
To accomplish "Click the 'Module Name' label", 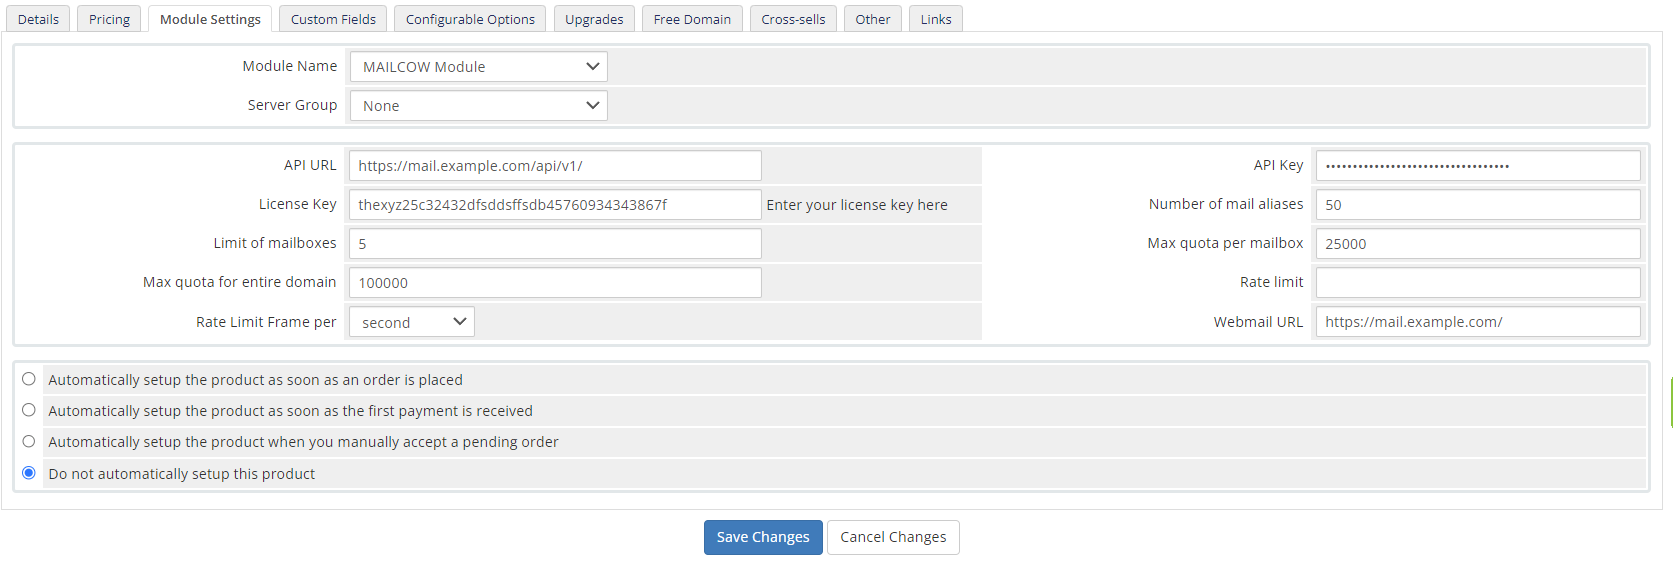I will (x=290, y=66).
